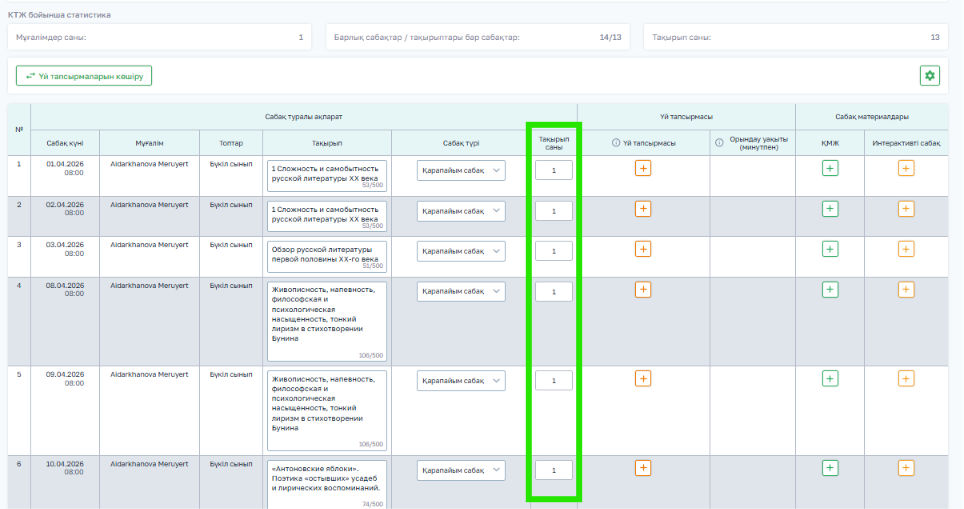Add homework for the 01.04.2026 lesson
Screen dimensions: 964x509
(x=643, y=168)
